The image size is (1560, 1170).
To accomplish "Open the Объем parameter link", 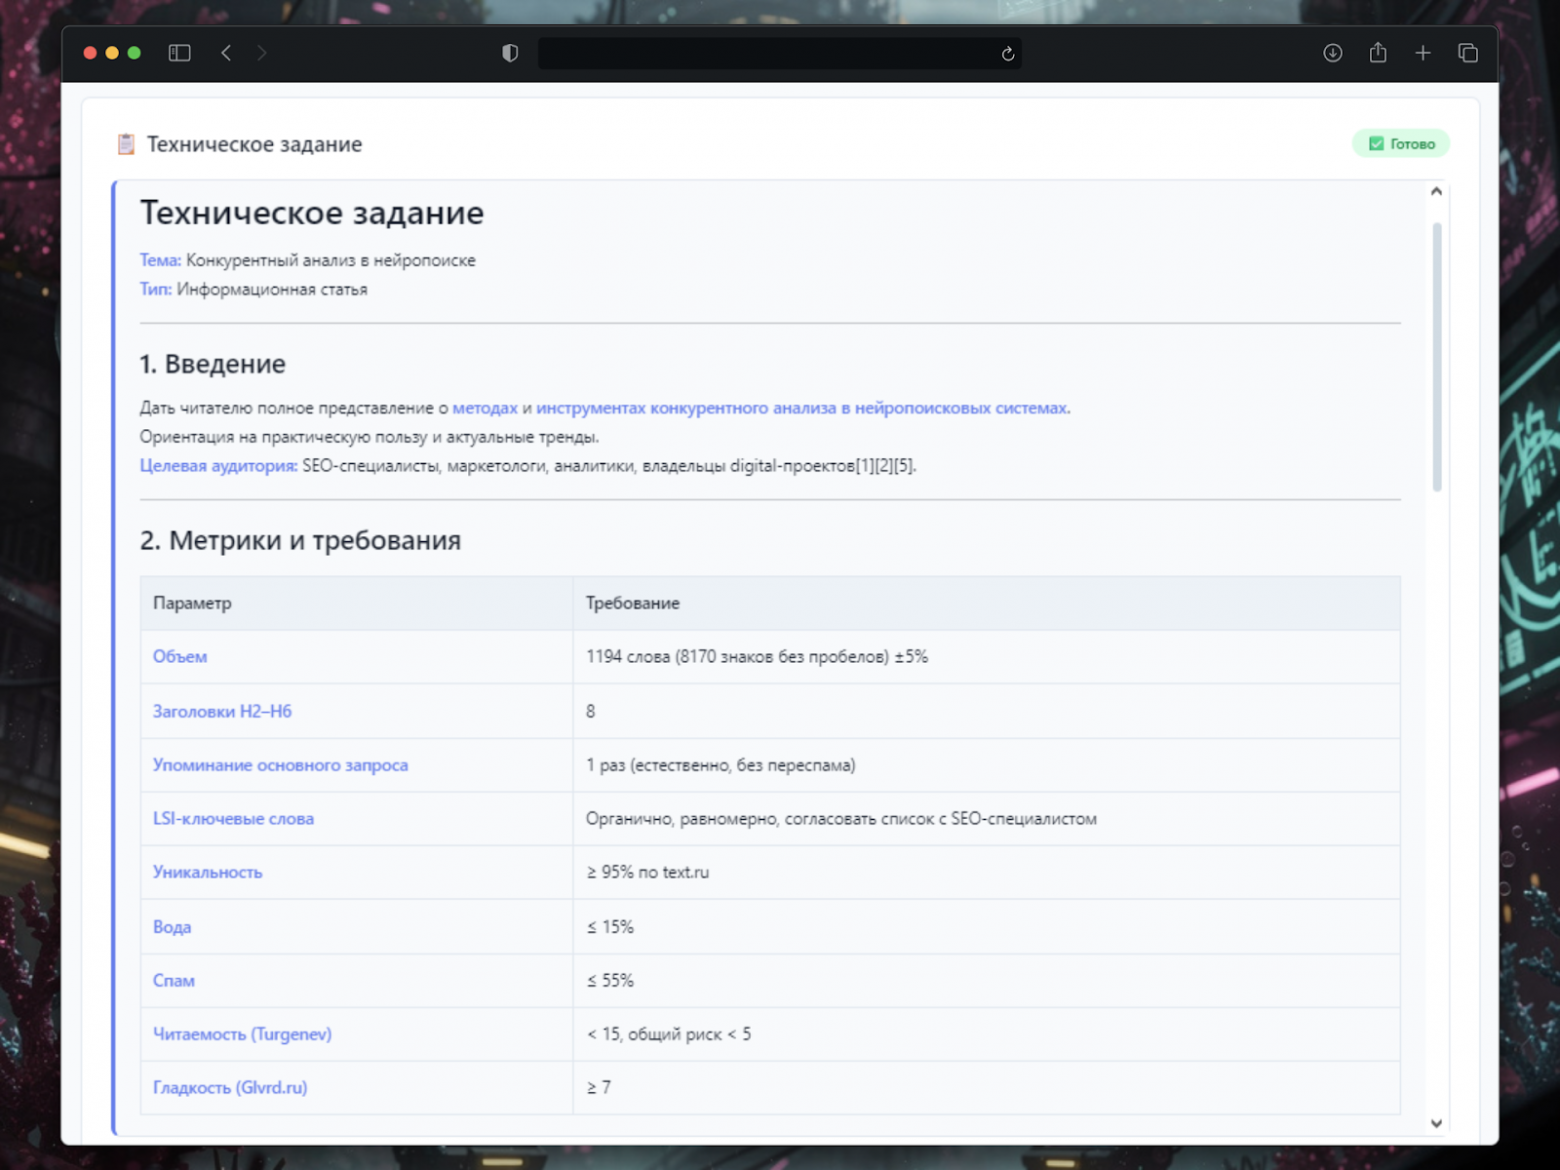I will pyautogui.click(x=179, y=656).
